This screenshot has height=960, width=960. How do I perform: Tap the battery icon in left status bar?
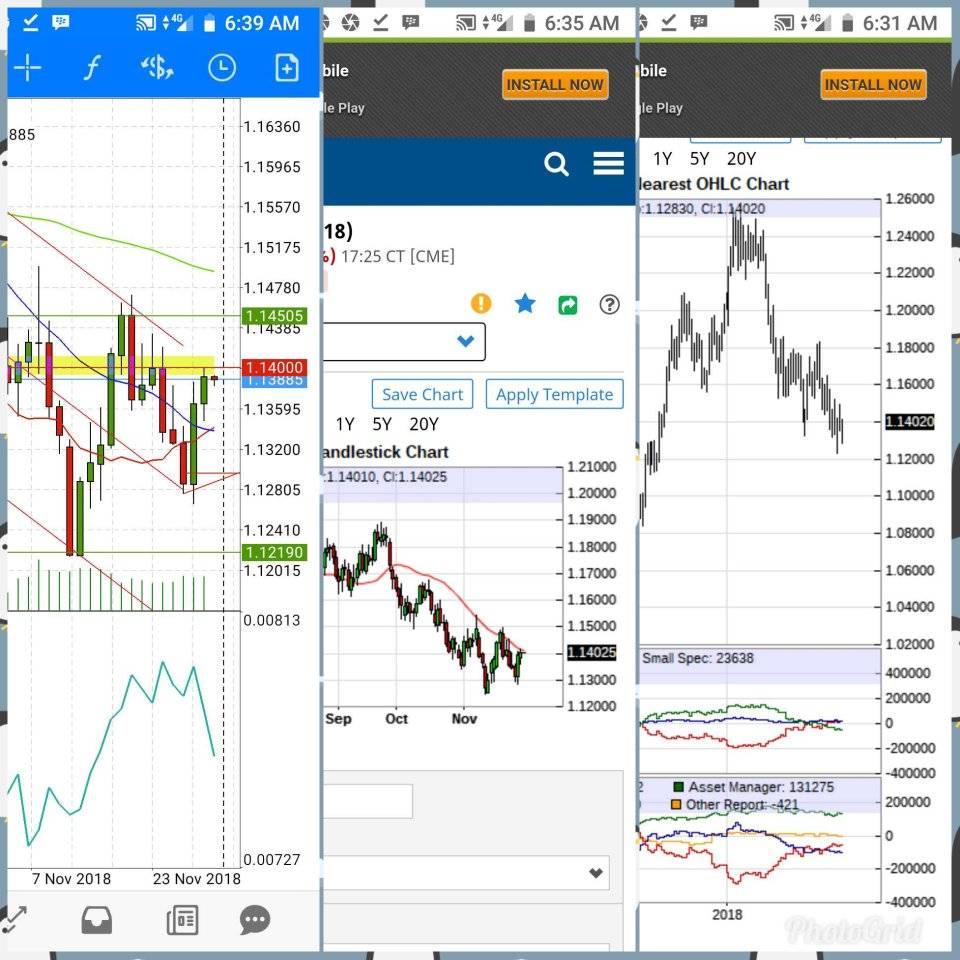coord(209,23)
